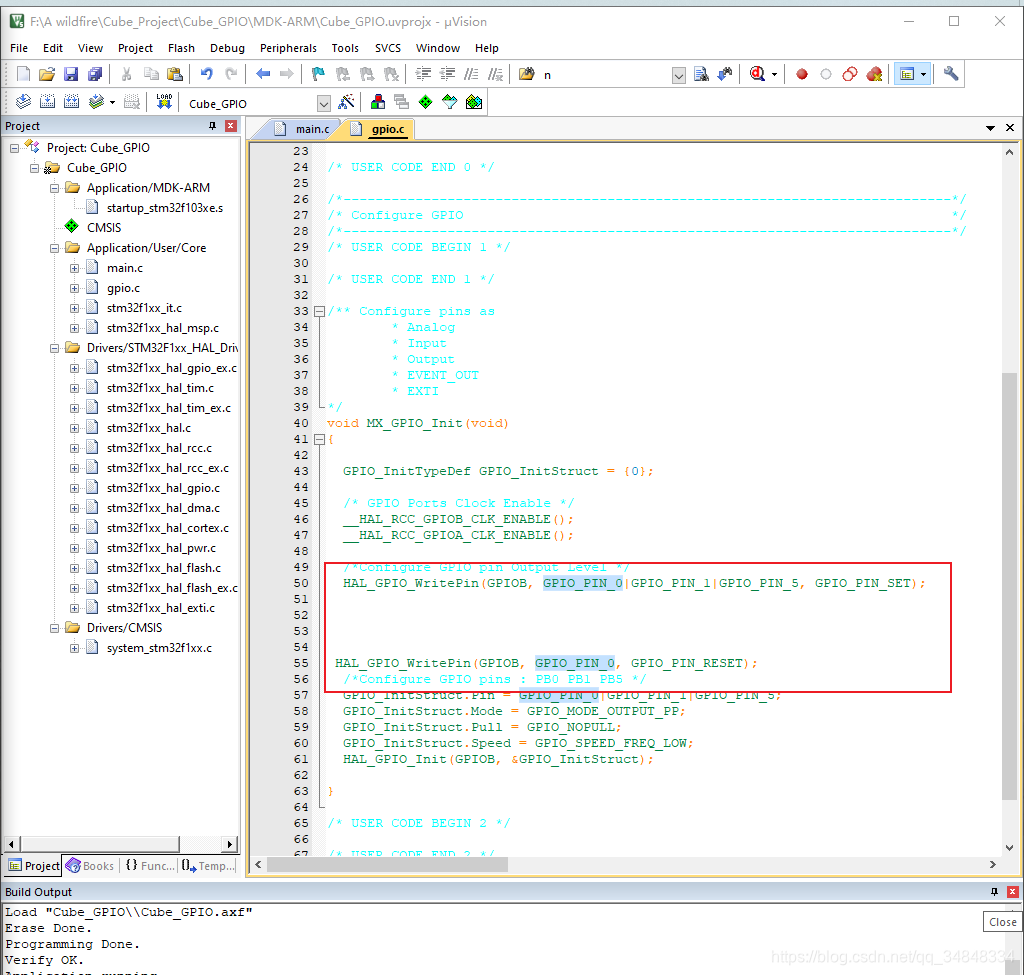1024x975 pixels.
Task: Comment out the selection
Action: point(472,74)
